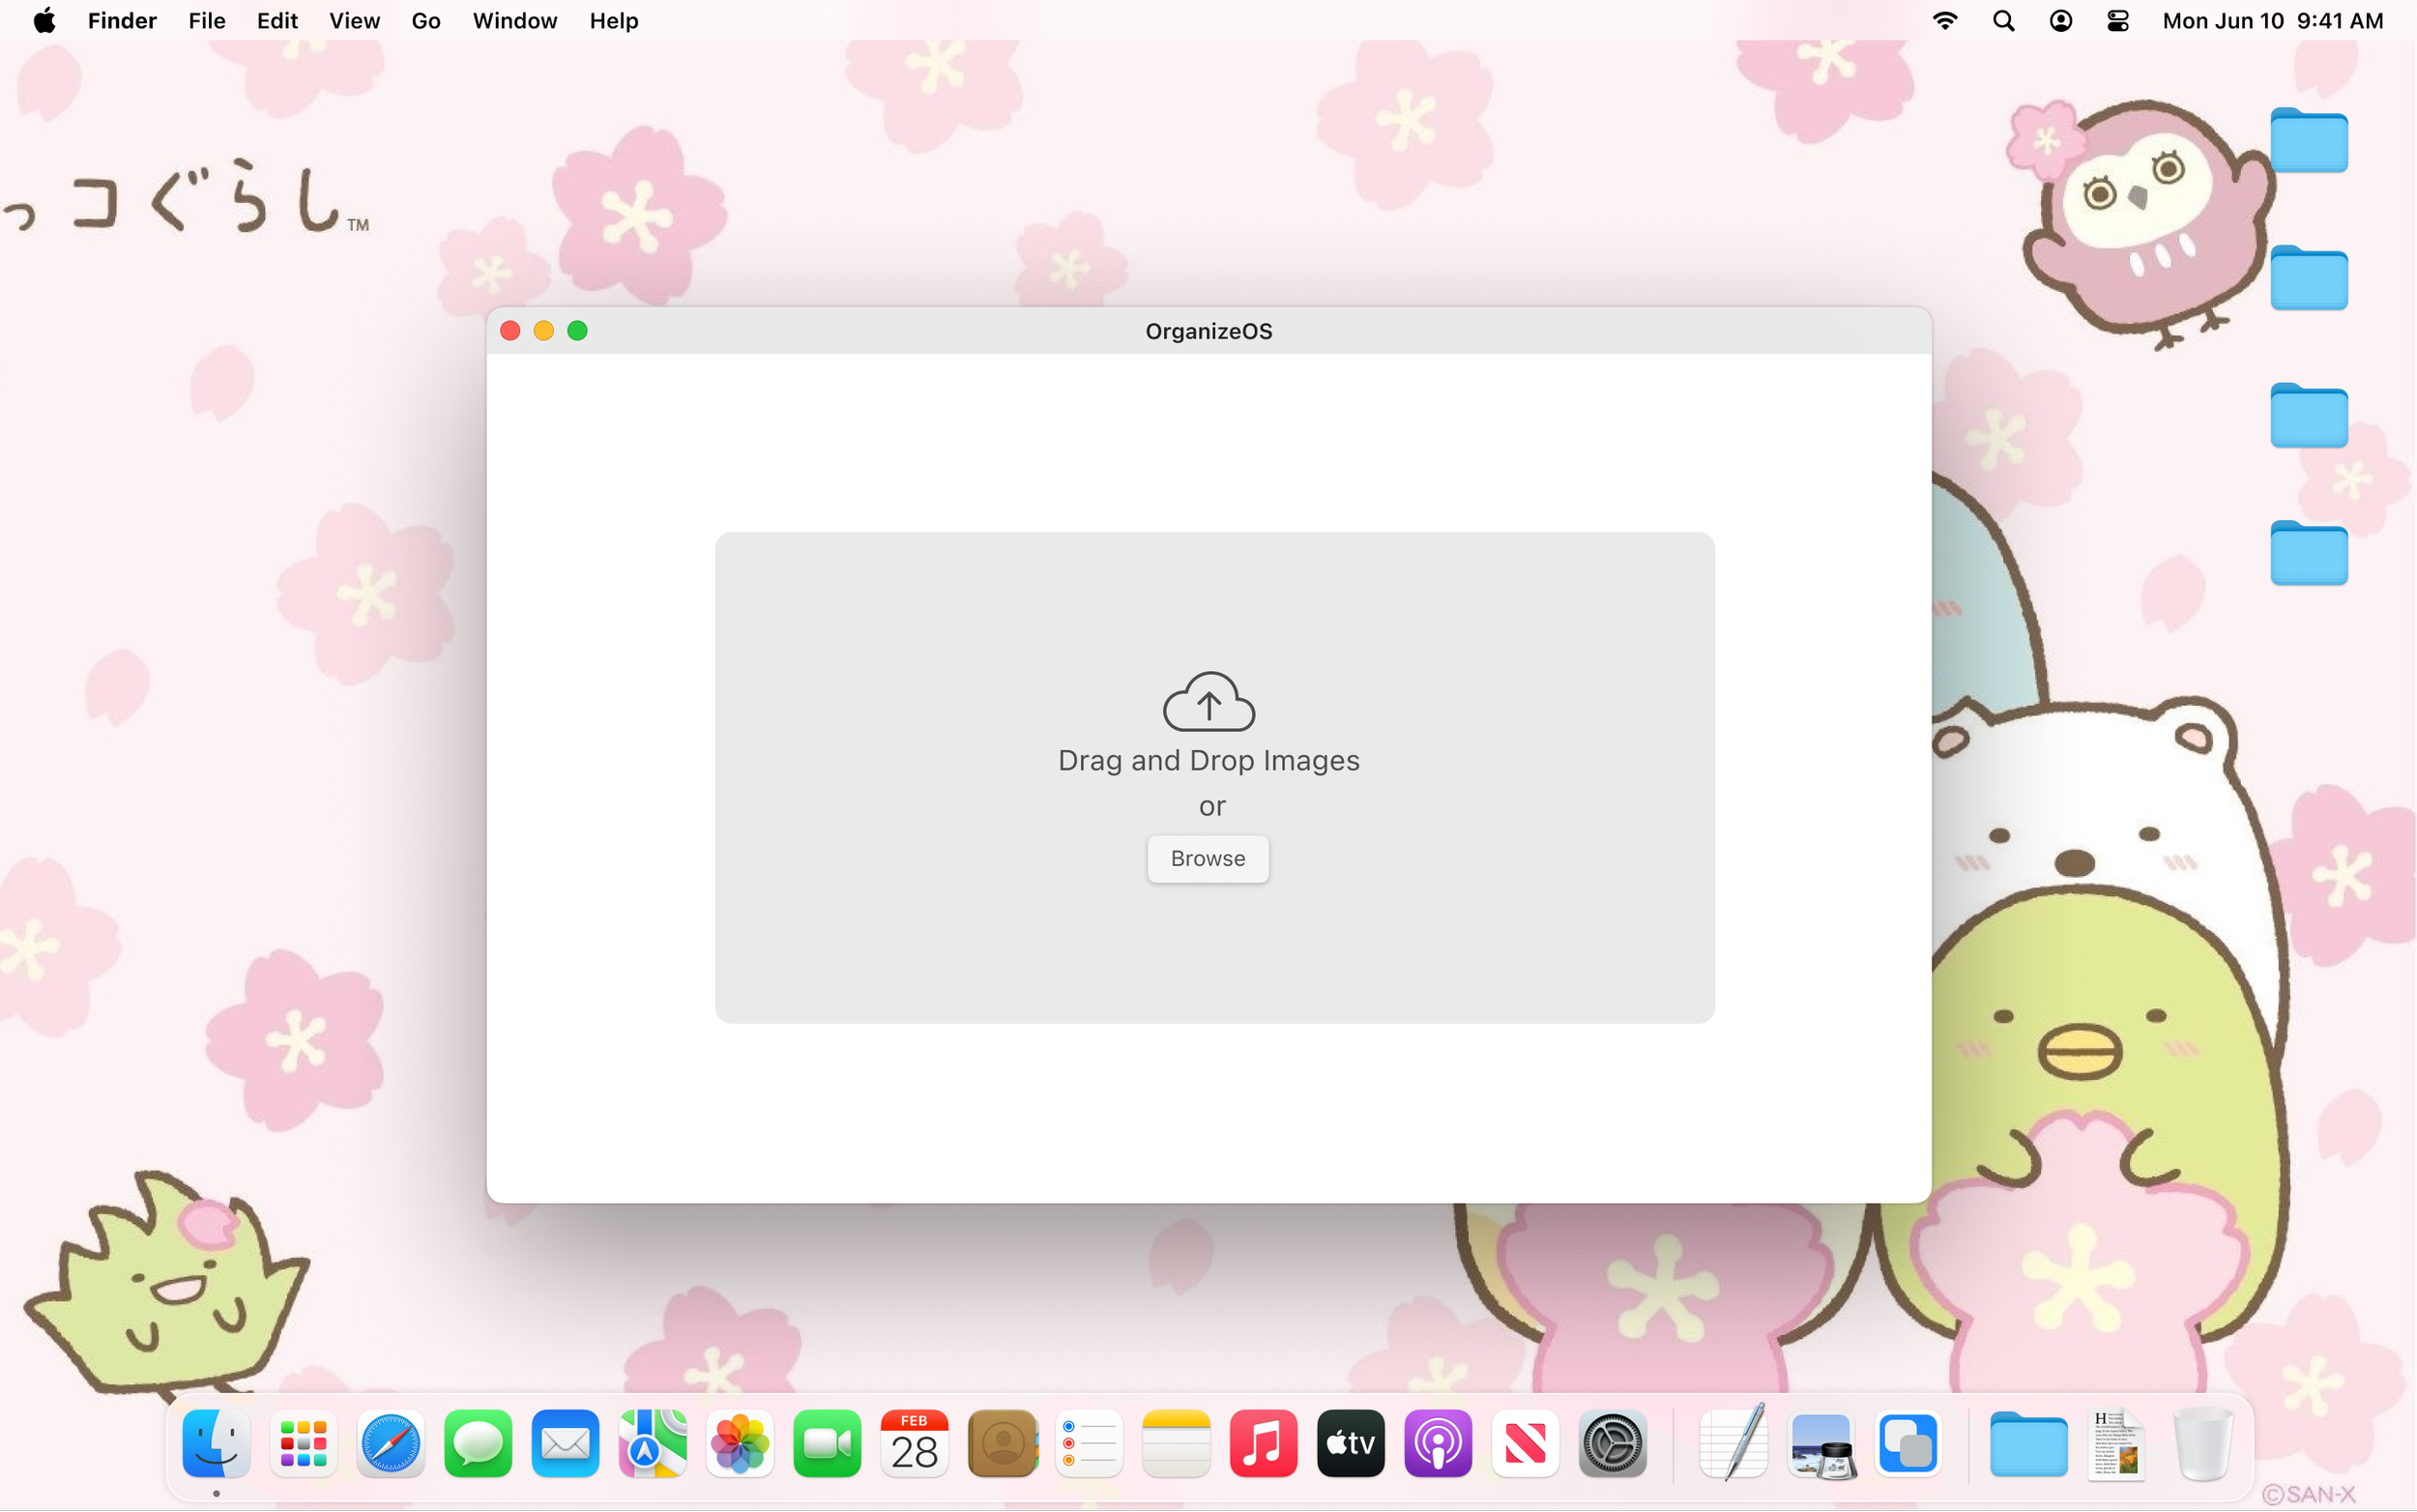Select the third desktop folder from top
Screen dimensions: 2417x1512
(x=2308, y=415)
